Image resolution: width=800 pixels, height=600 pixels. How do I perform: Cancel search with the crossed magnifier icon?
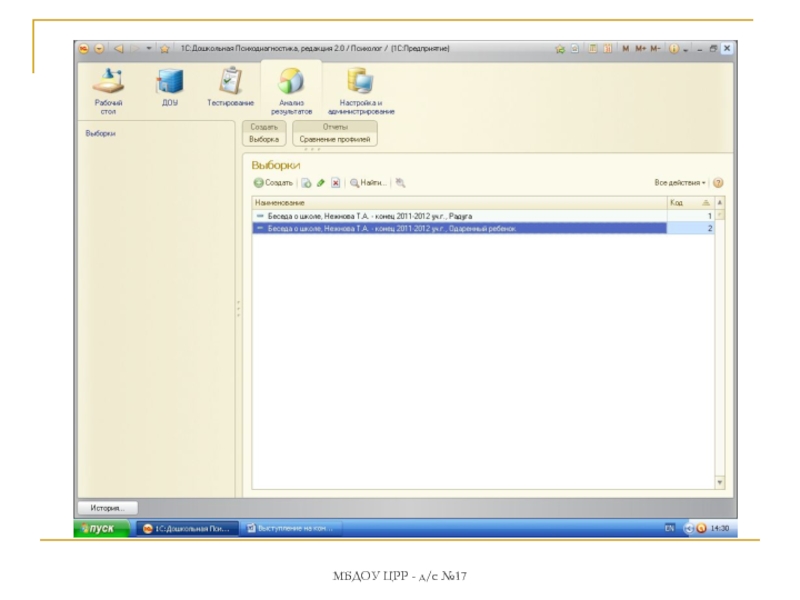pos(401,183)
